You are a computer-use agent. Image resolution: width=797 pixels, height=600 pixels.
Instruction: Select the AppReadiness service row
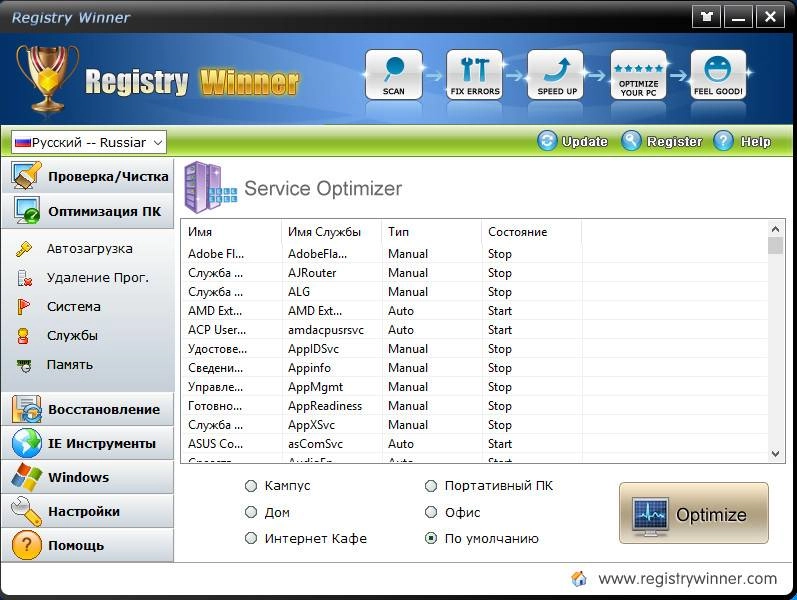(x=475, y=406)
